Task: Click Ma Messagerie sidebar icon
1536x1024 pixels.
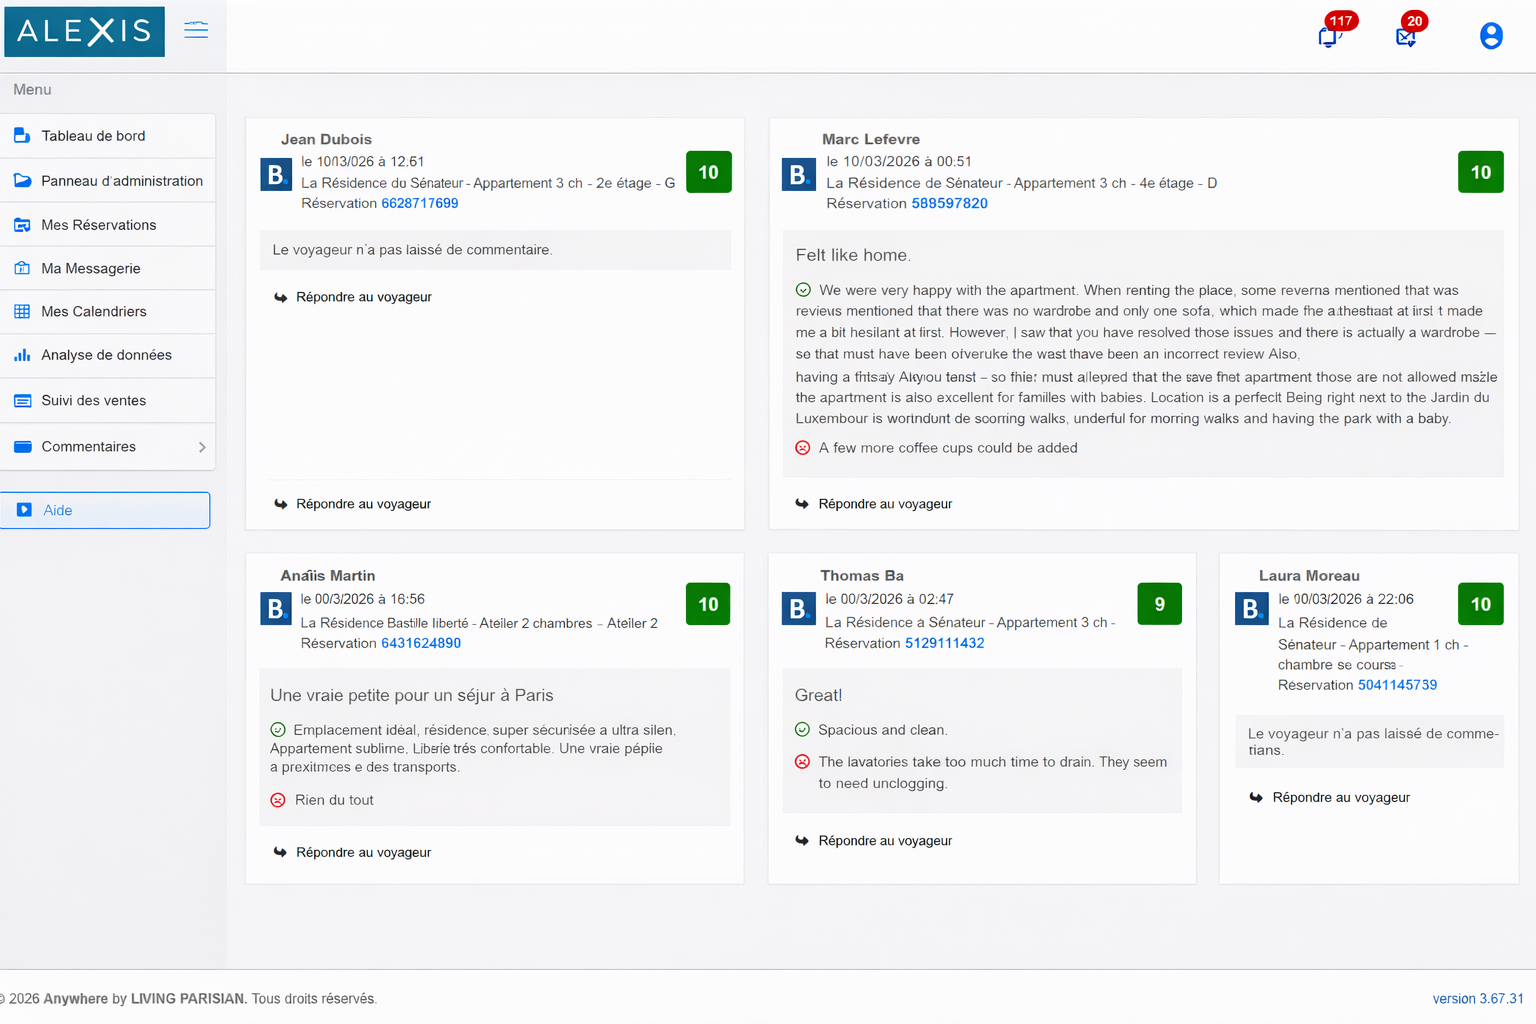Action: point(22,268)
